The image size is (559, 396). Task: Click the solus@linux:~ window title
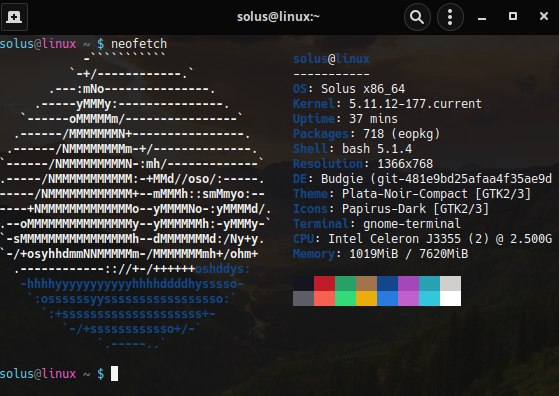point(278,16)
